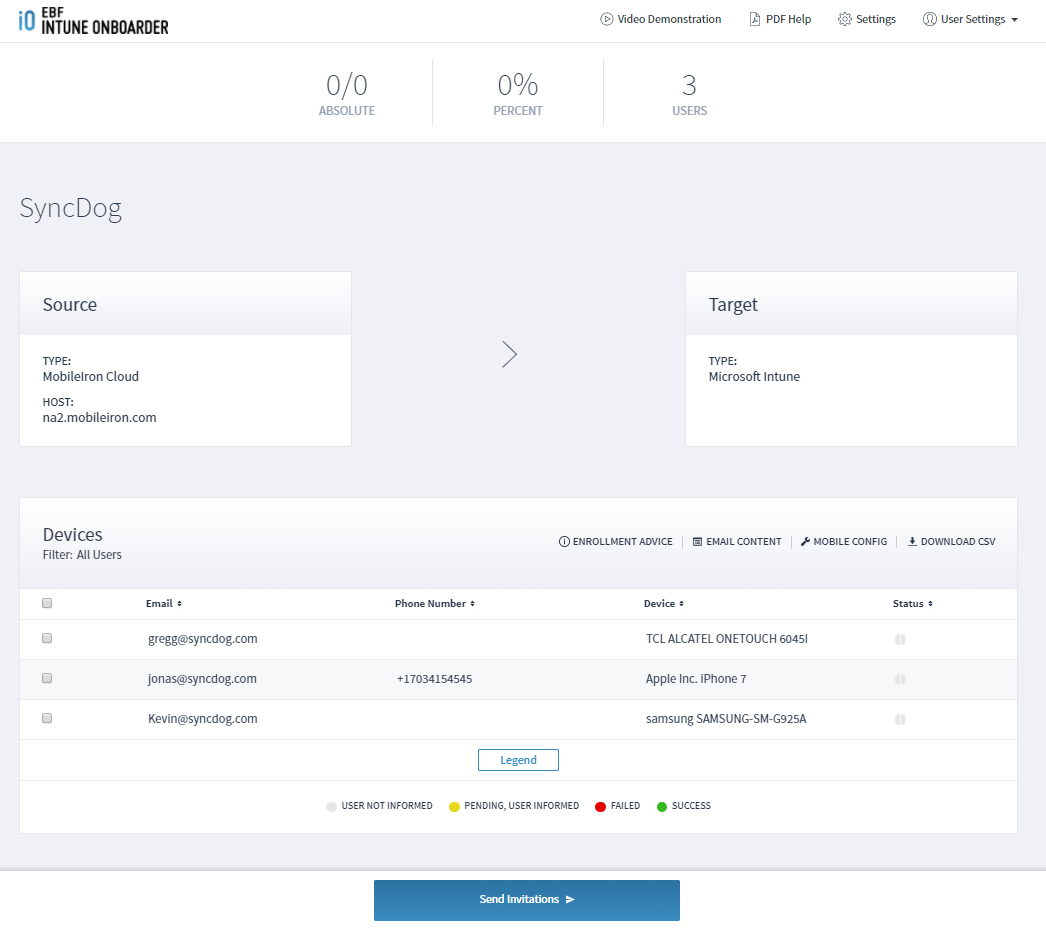The image size is (1046, 930).
Task: Click the Legend button
Action: pyautogui.click(x=518, y=760)
